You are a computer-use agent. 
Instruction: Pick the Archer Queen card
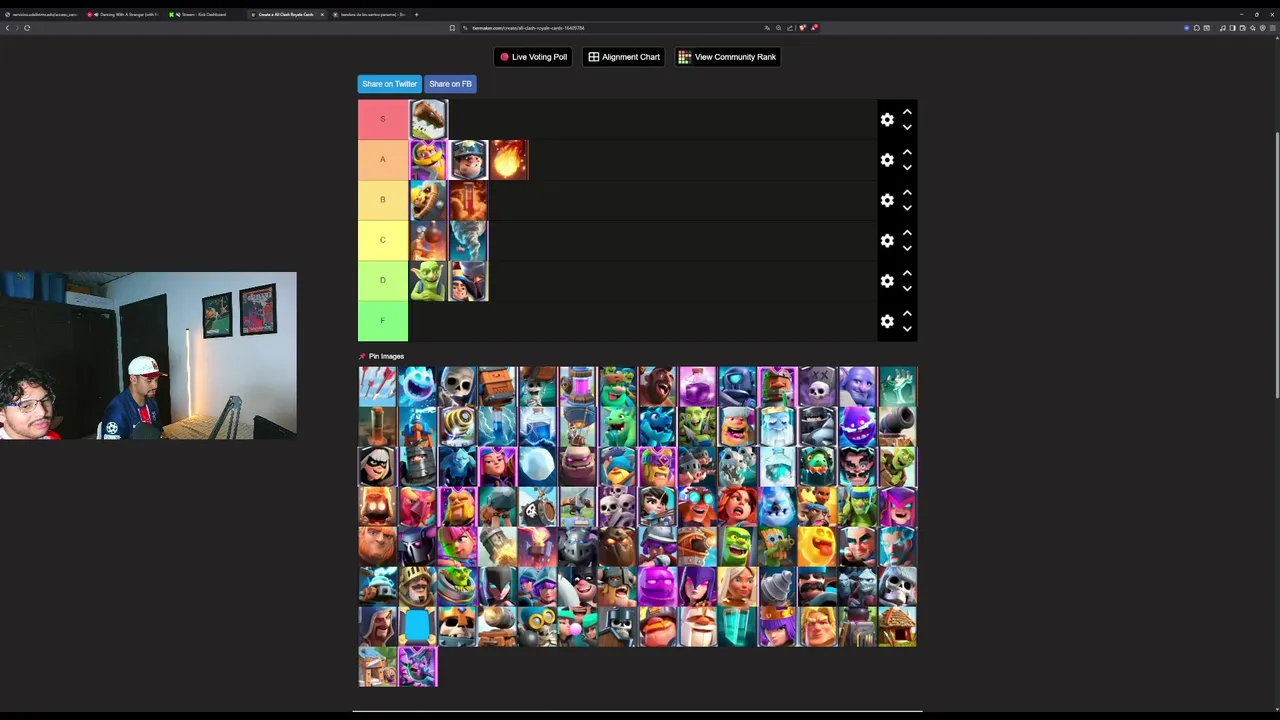(778, 626)
